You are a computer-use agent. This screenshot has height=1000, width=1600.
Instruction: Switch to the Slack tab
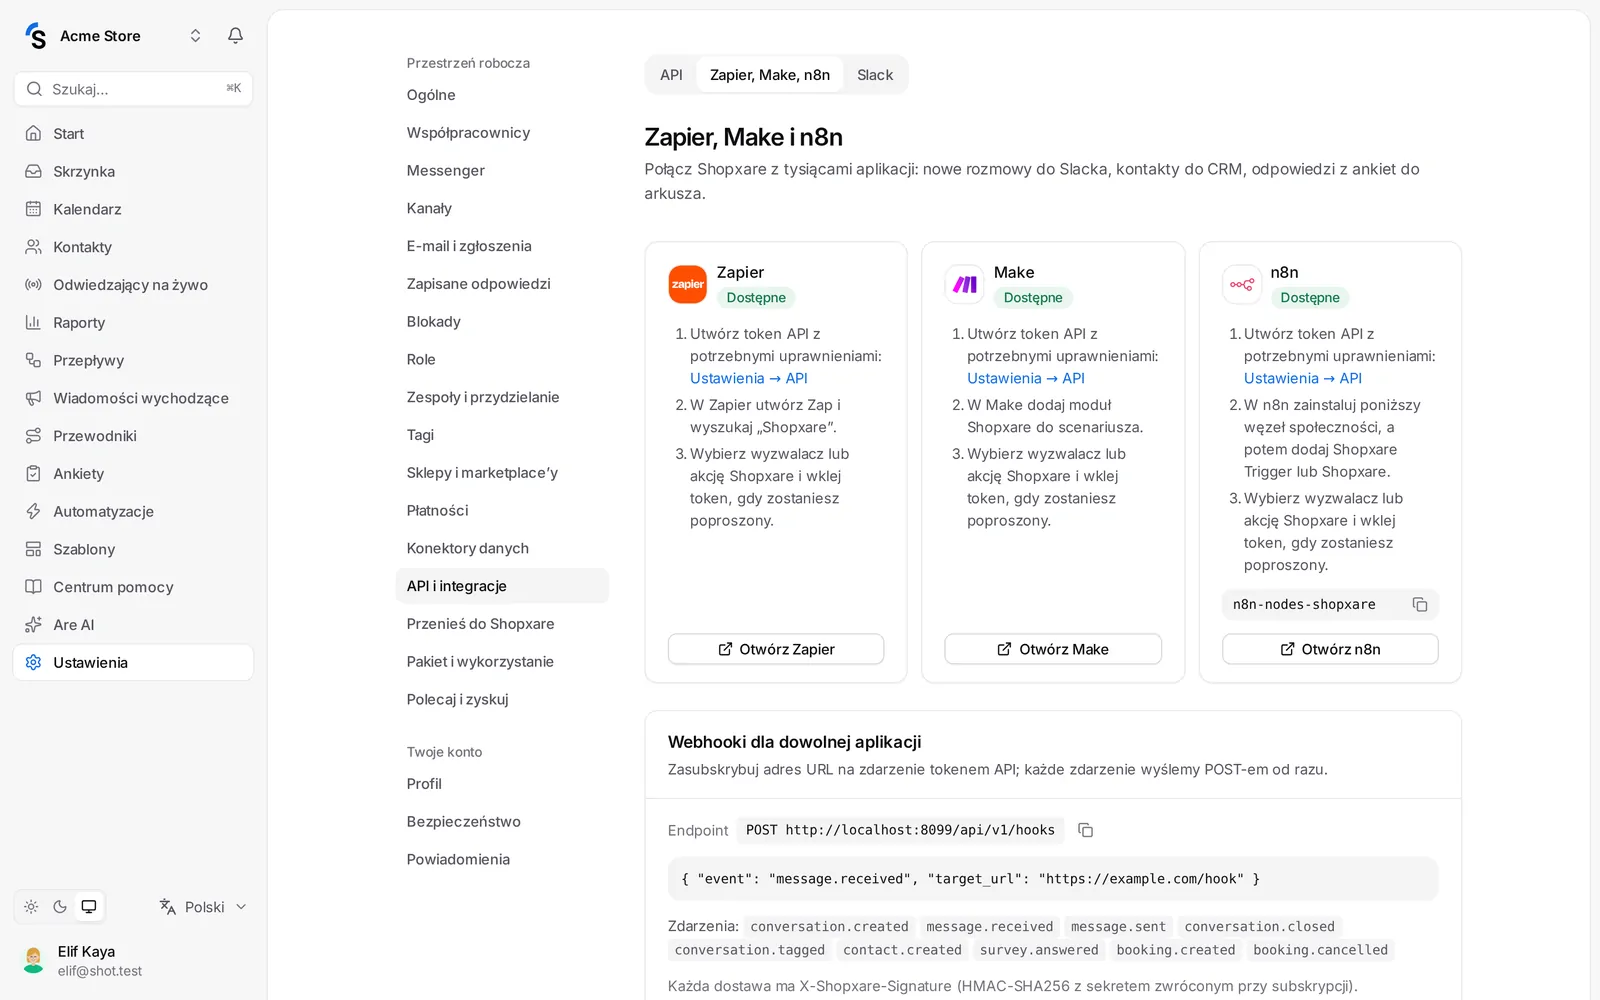875,75
